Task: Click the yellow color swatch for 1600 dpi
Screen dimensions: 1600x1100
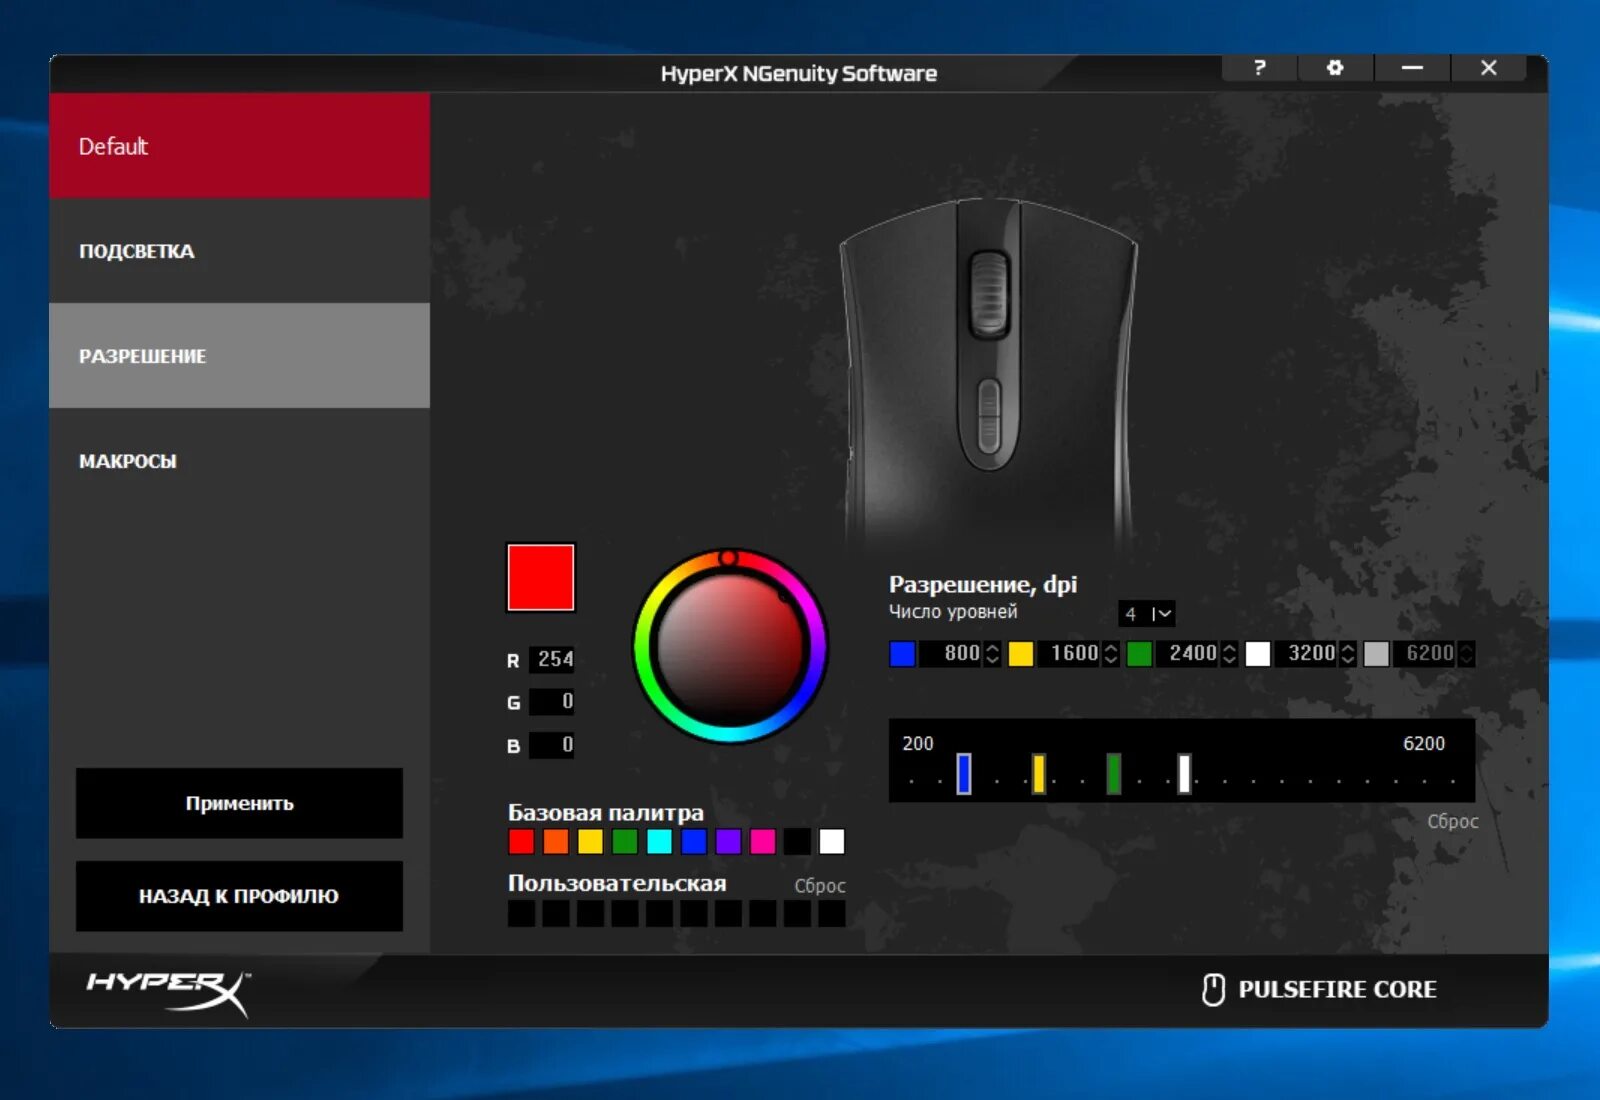Action: [1021, 654]
